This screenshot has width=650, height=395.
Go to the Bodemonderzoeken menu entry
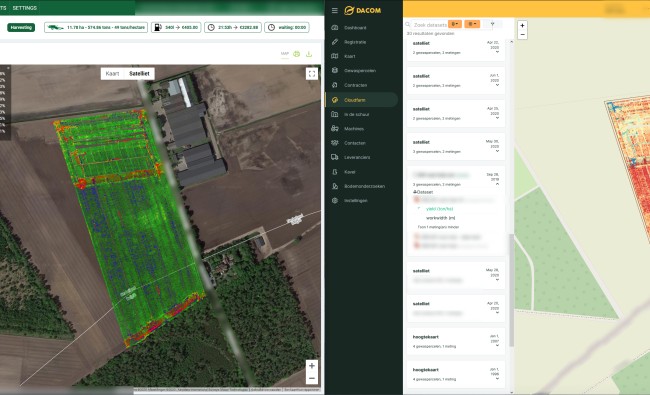(x=364, y=186)
